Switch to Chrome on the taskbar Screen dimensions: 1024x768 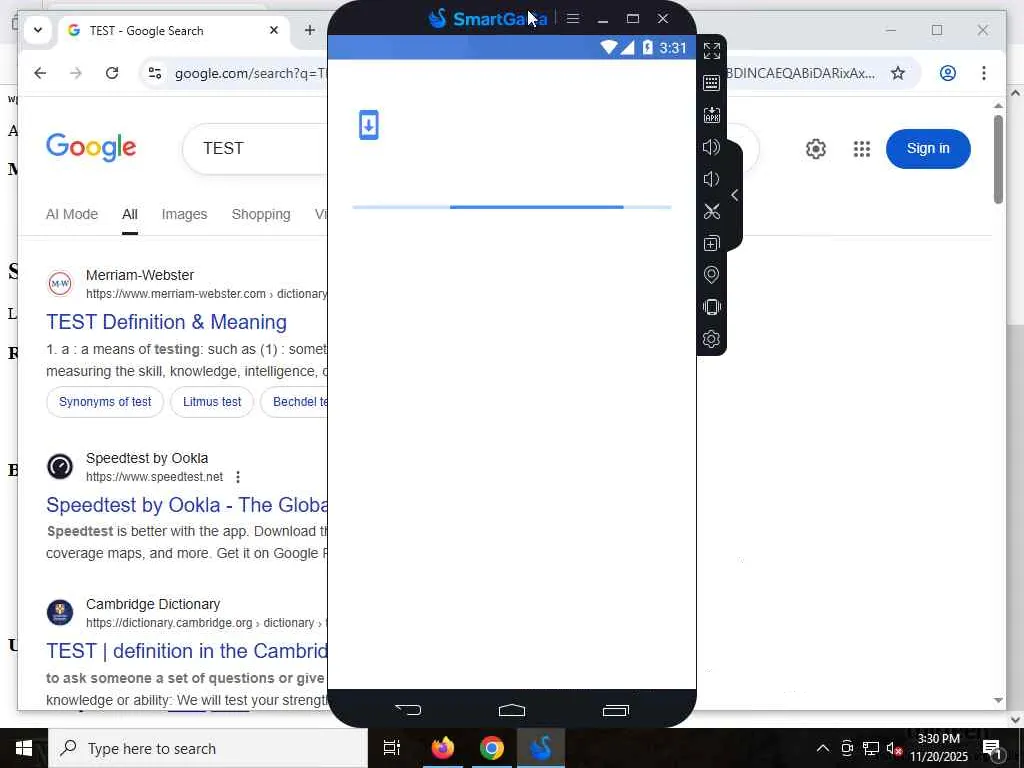492,748
